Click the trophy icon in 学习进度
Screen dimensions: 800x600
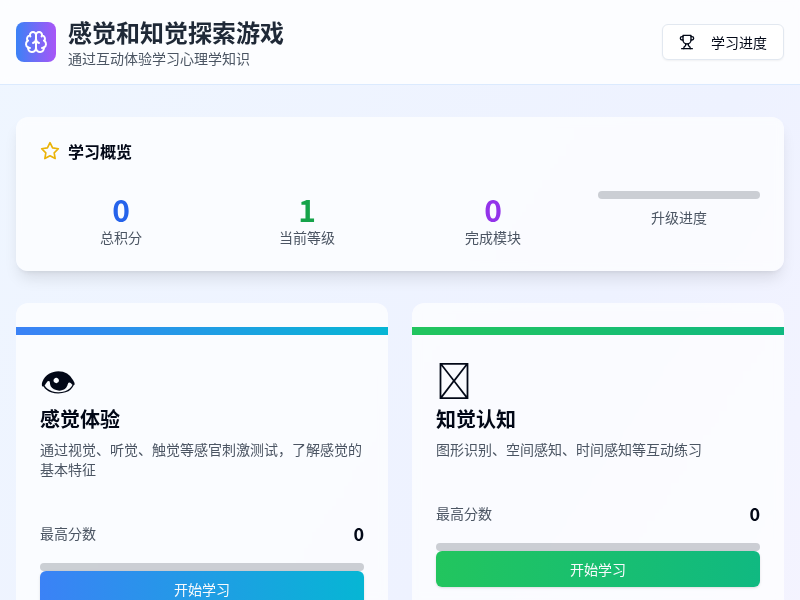tap(687, 42)
